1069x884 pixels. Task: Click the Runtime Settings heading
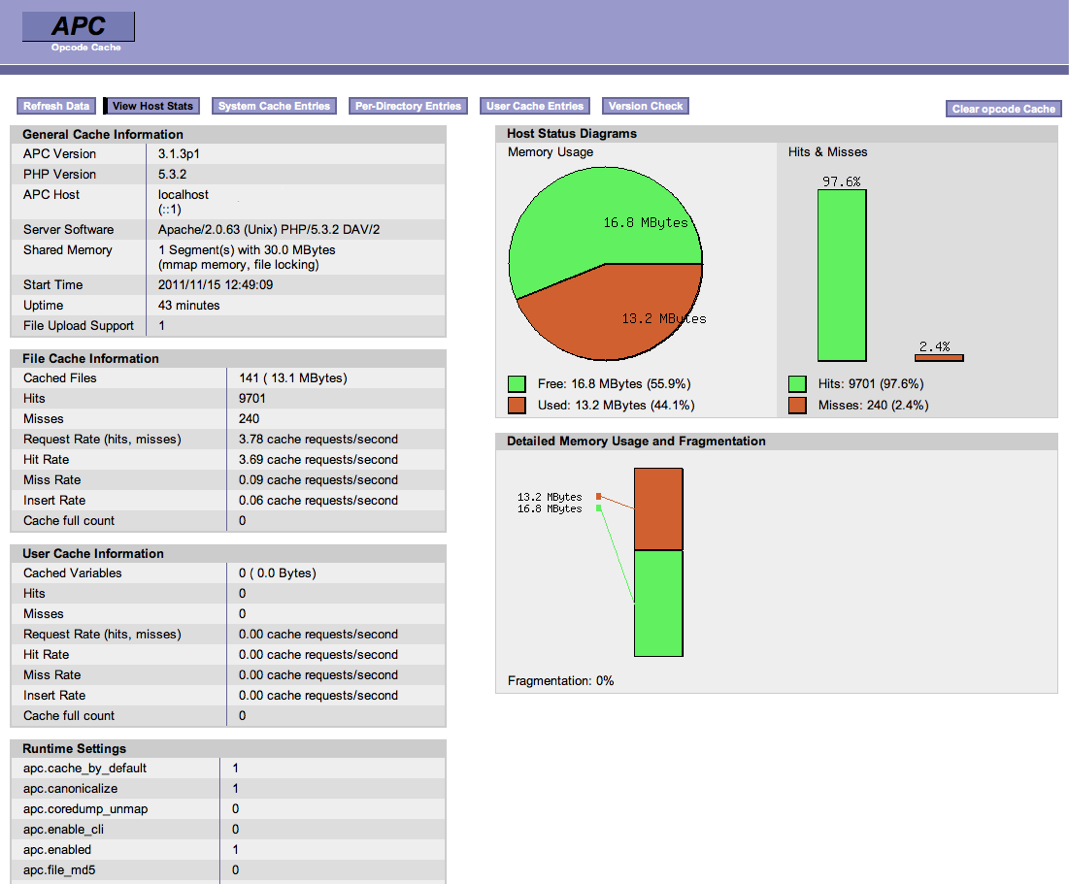coord(74,748)
